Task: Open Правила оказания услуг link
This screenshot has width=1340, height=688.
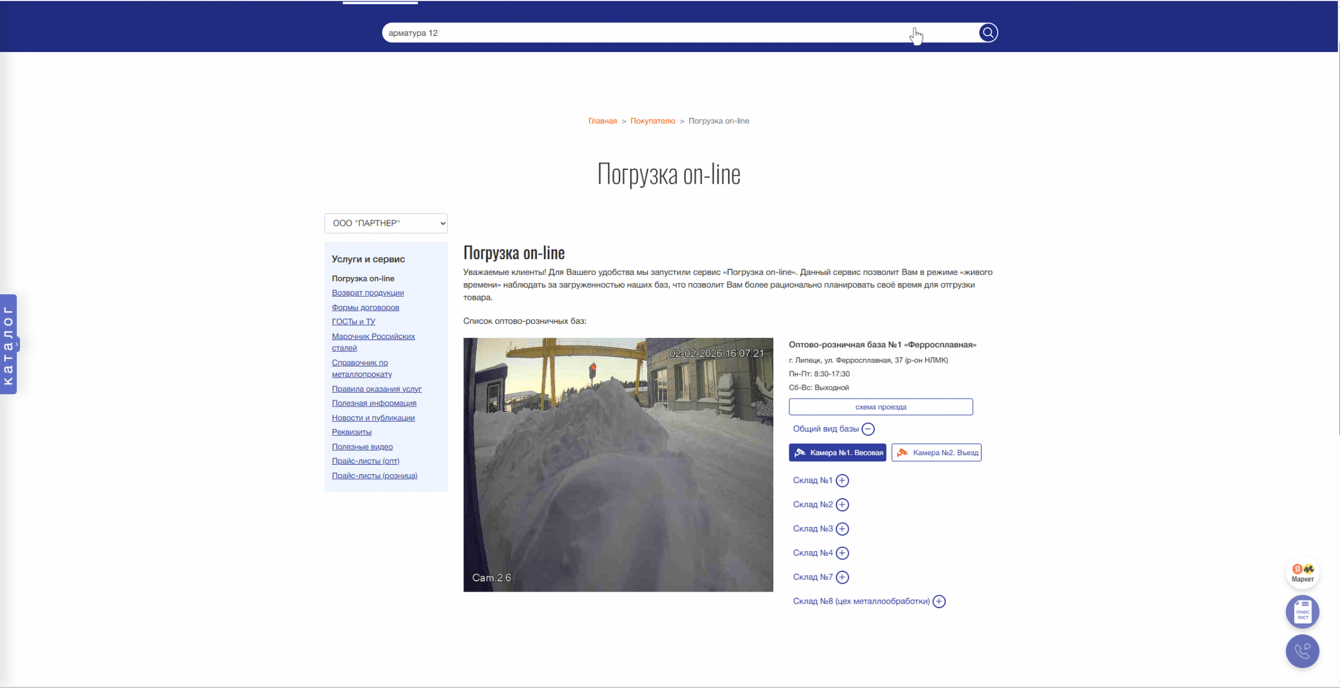Action: (x=377, y=389)
